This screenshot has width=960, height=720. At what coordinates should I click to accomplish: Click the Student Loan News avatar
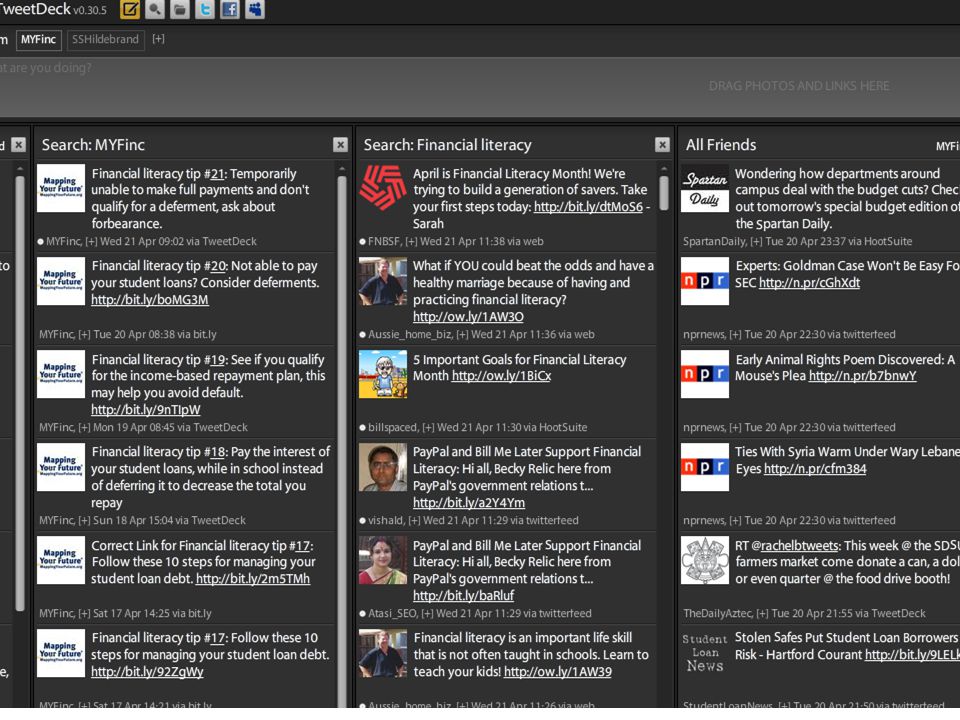click(x=705, y=653)
